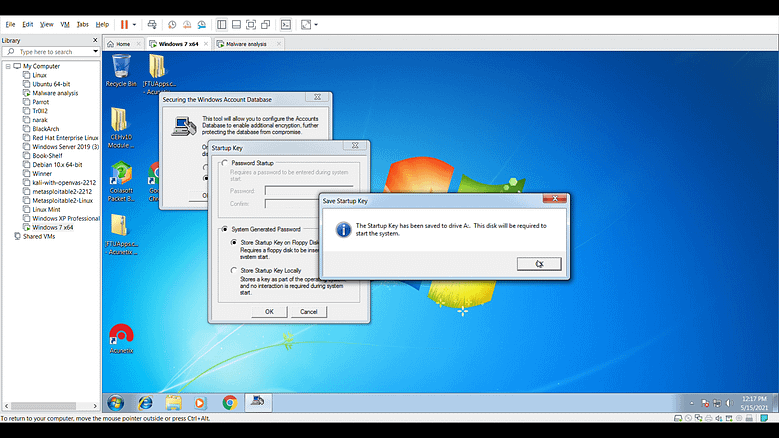
Task: Close the Save Startup Key dialog
Action: coord(555,199)
